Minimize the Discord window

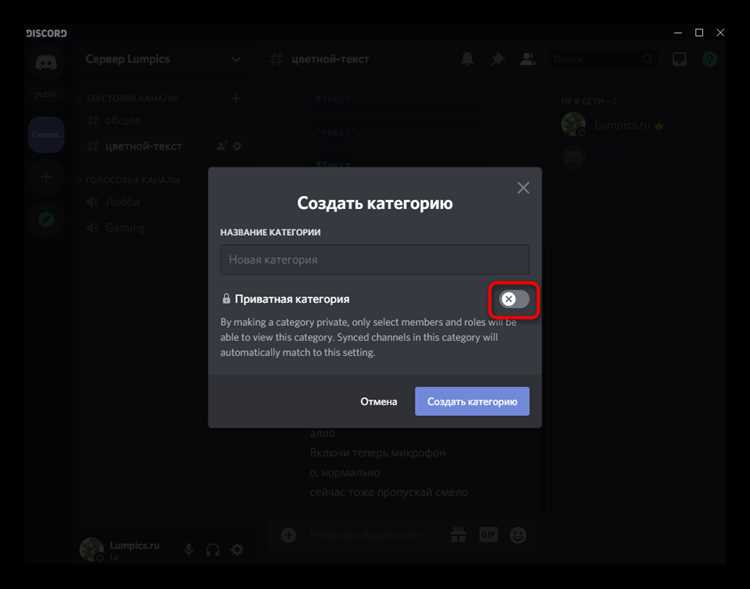678,33
